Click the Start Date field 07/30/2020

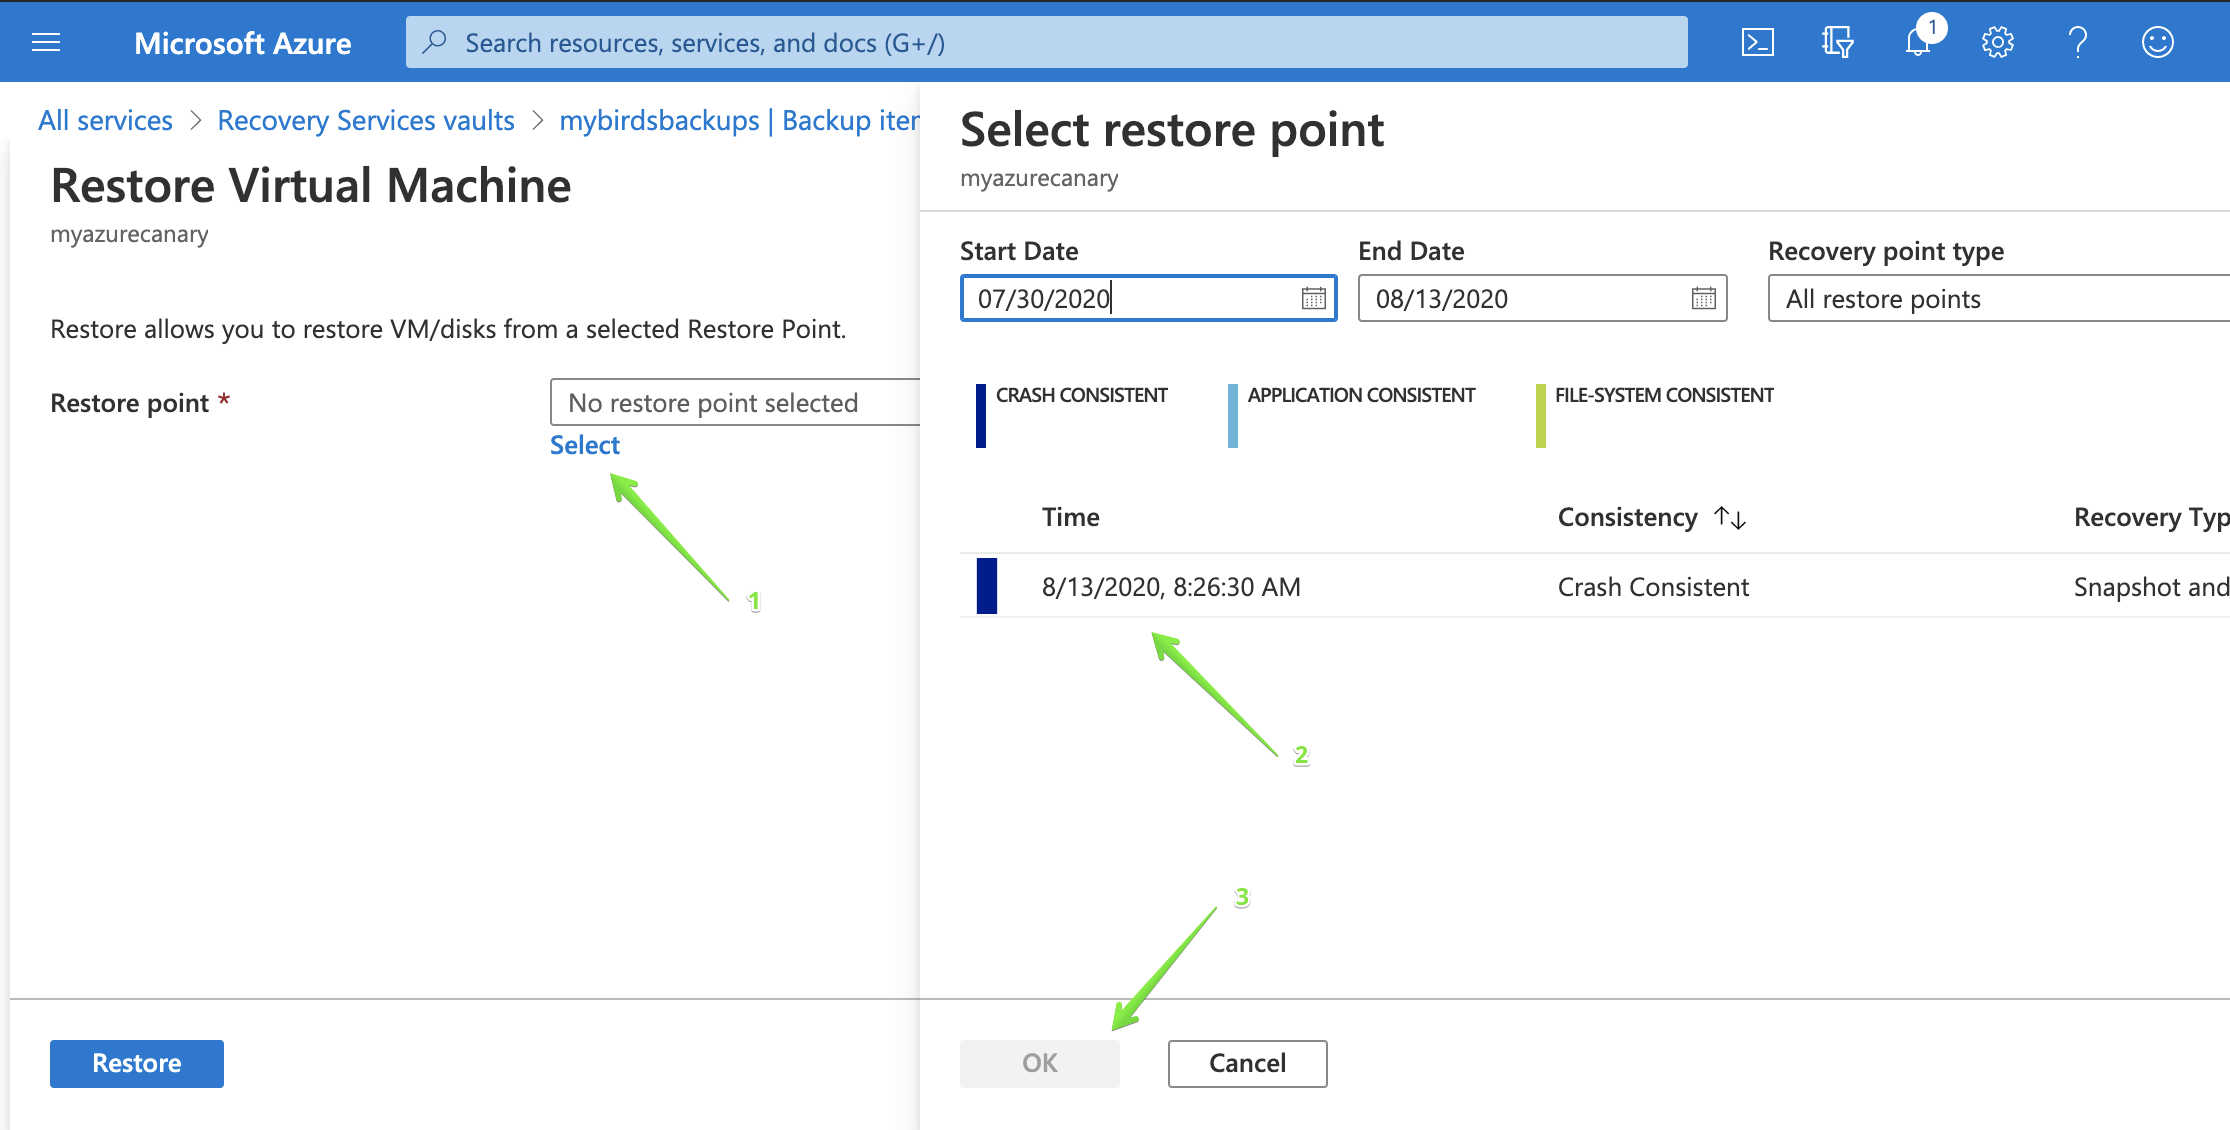click(1148, 298)
